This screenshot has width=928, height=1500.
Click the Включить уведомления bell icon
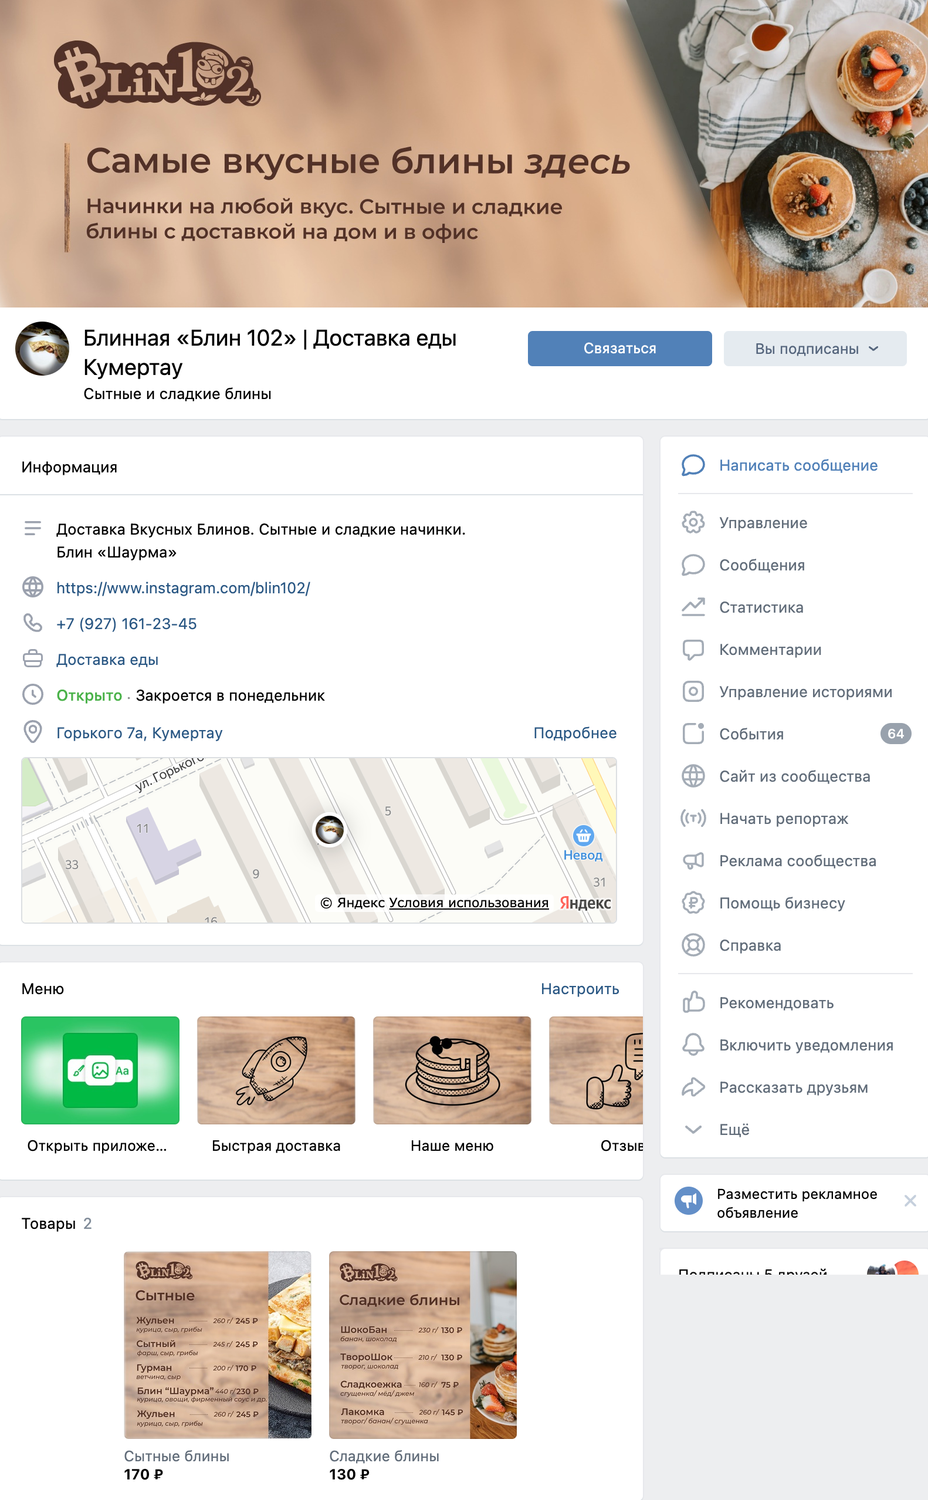(x=693, y=1045)
